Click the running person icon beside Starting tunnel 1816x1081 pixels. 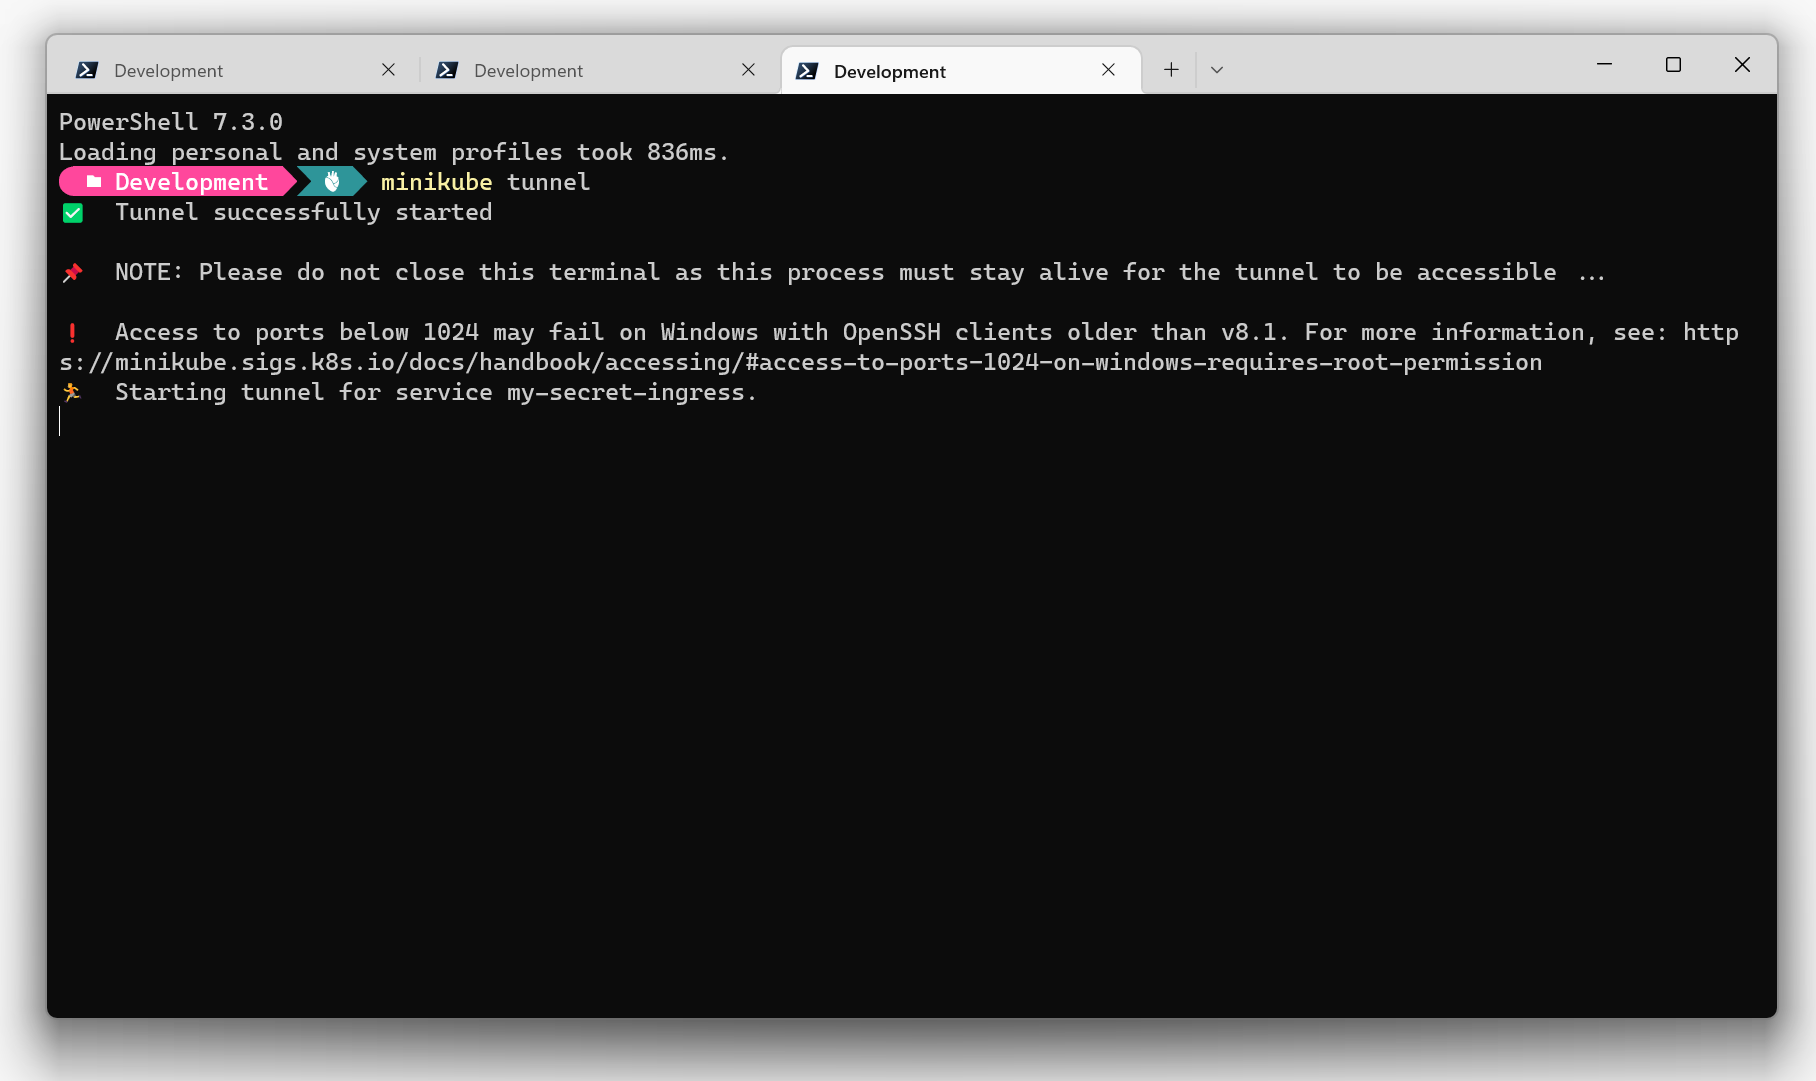pos(72,392)
